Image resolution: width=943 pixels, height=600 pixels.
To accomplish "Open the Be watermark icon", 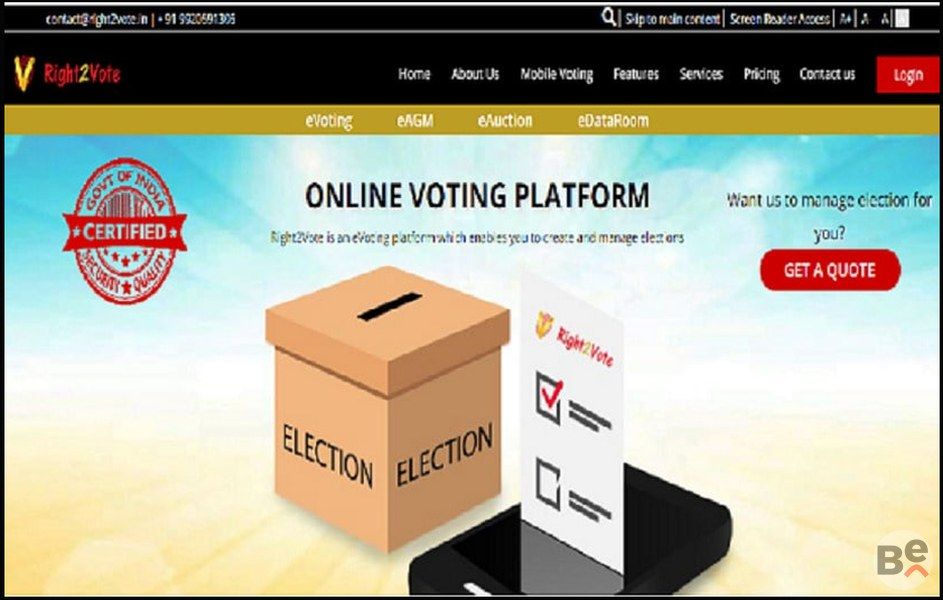I will (903, 559).
